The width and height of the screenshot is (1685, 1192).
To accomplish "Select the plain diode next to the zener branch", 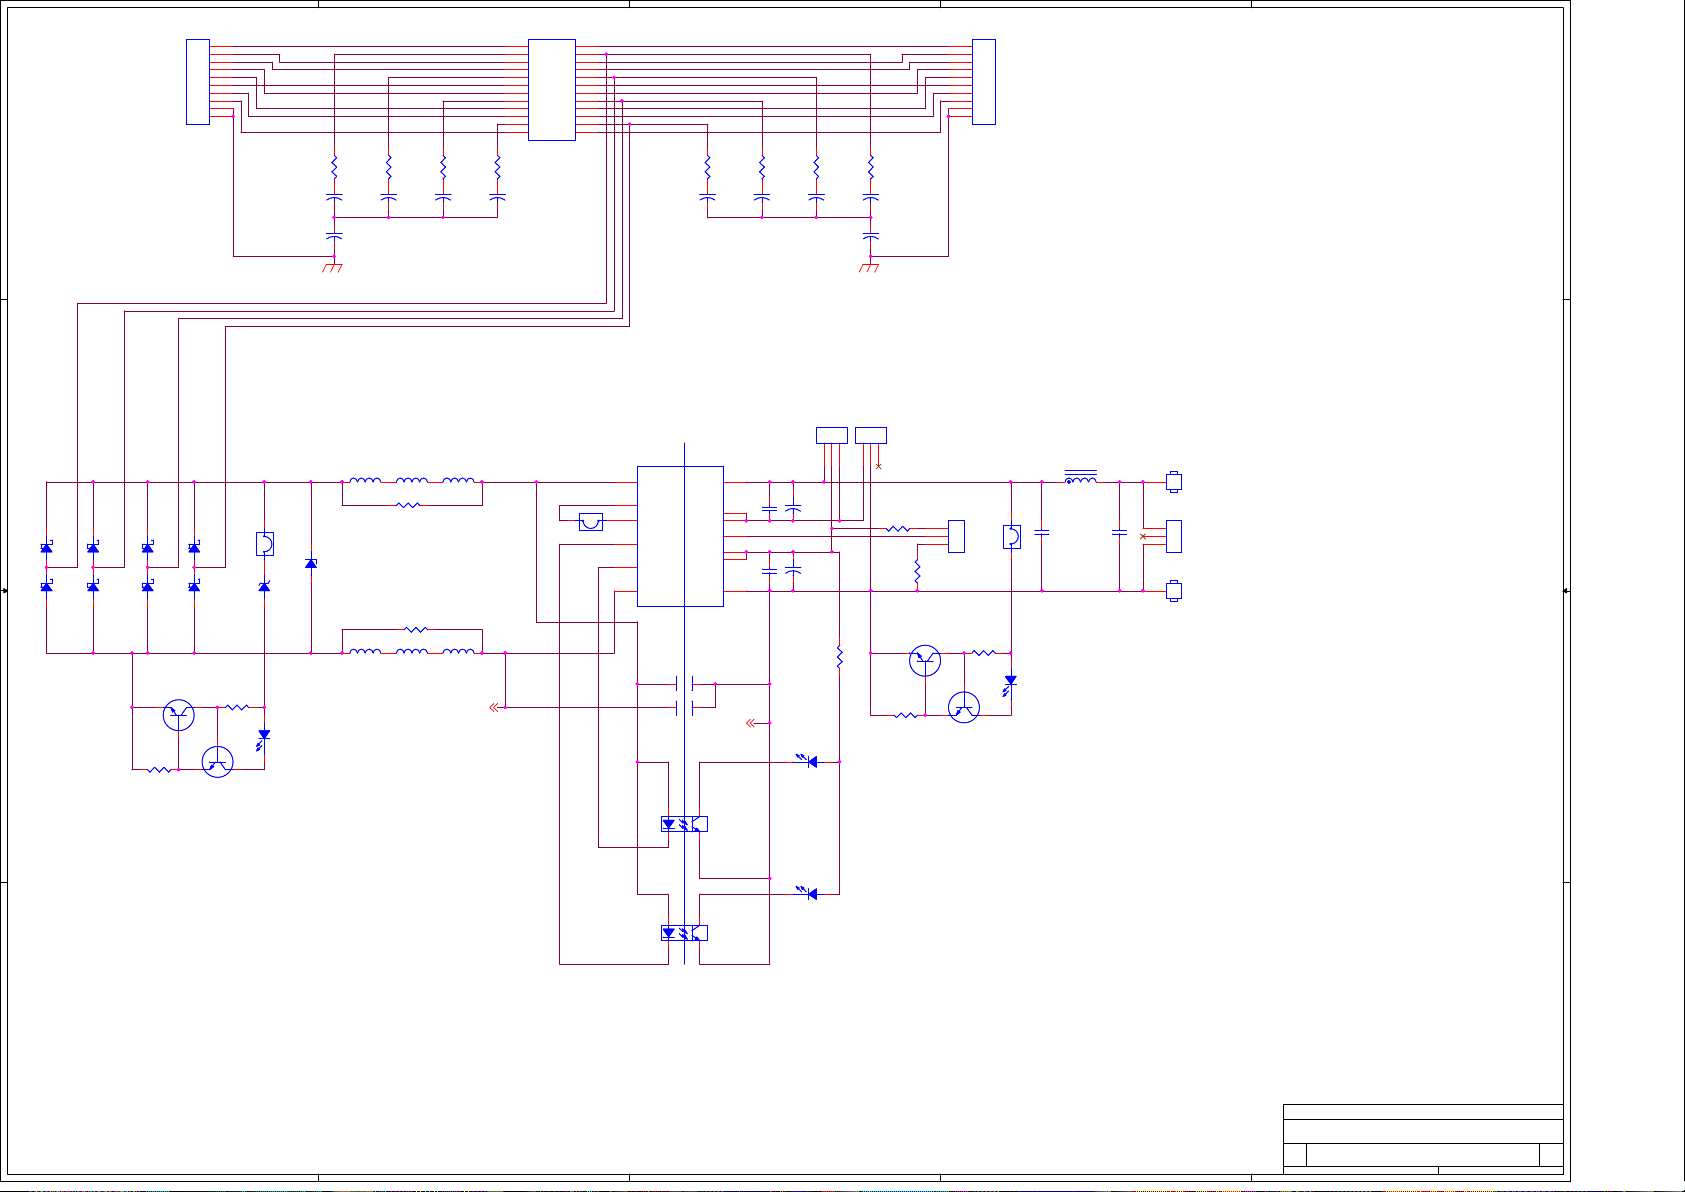I will 311,564.
